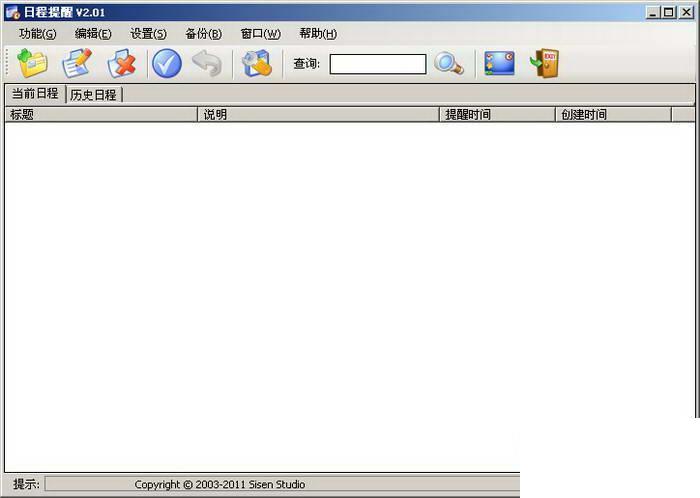This screenshot has height=498, width=700.
Task: Open the 帮助(H) menu
Action: 318,33
